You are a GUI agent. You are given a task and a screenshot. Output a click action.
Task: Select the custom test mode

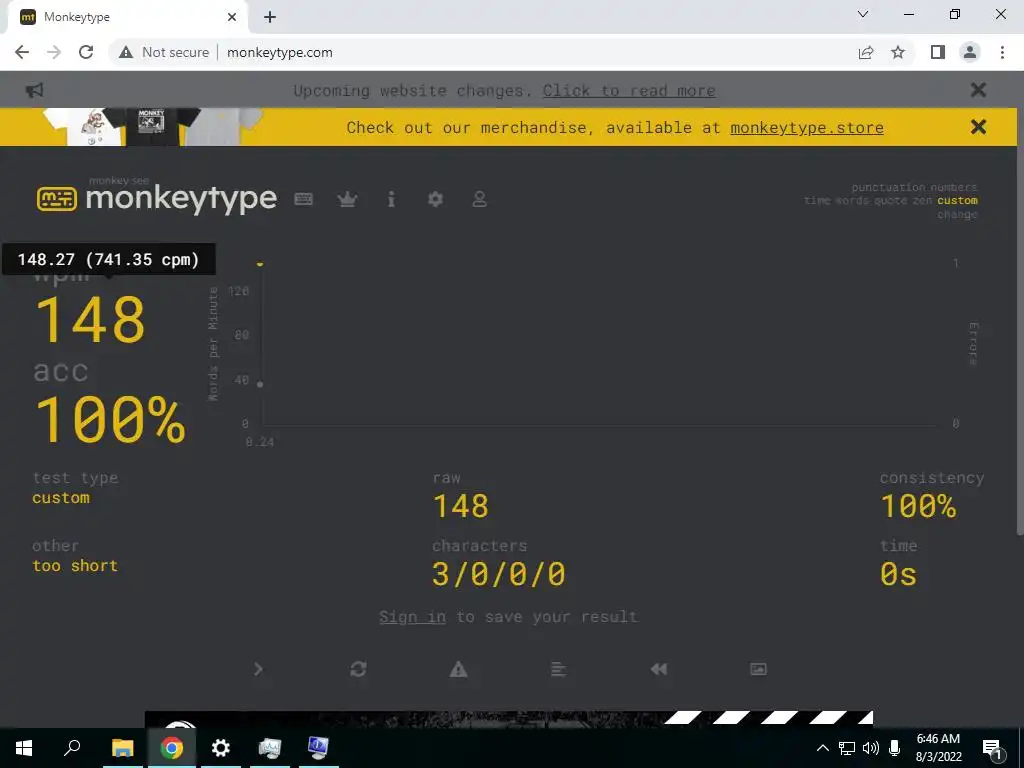point(957,200)
